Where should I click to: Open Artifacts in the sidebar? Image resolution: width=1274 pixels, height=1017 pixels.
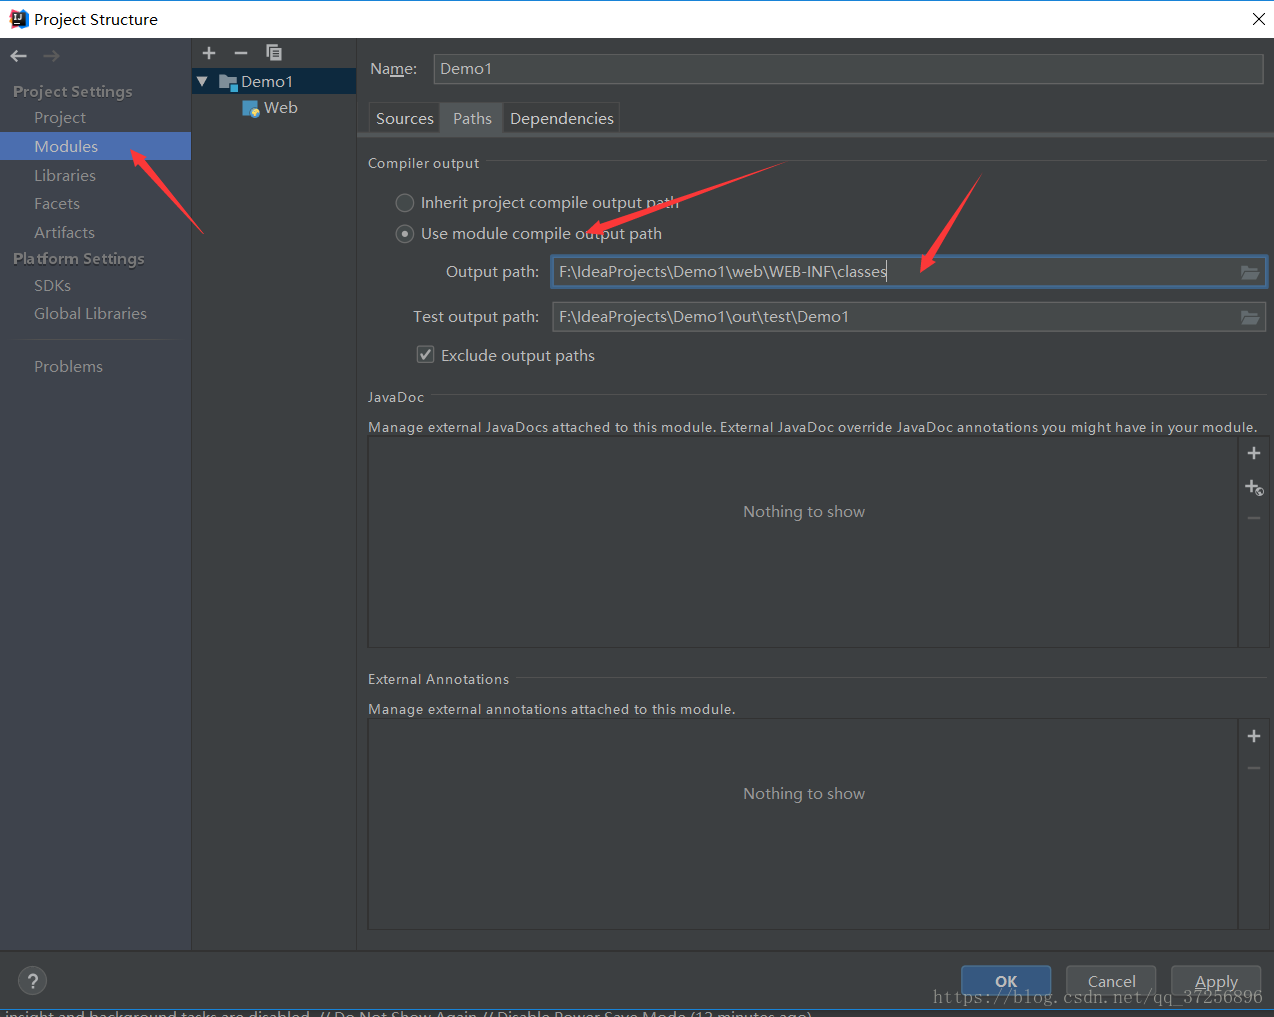tap(65, 232)
